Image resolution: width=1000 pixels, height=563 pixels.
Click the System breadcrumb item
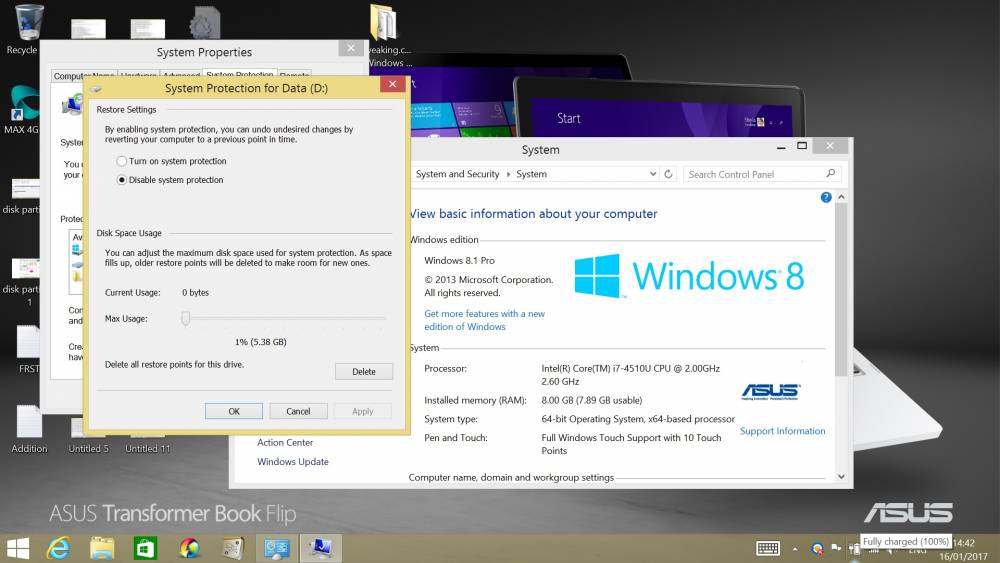(x=531, y=174)
